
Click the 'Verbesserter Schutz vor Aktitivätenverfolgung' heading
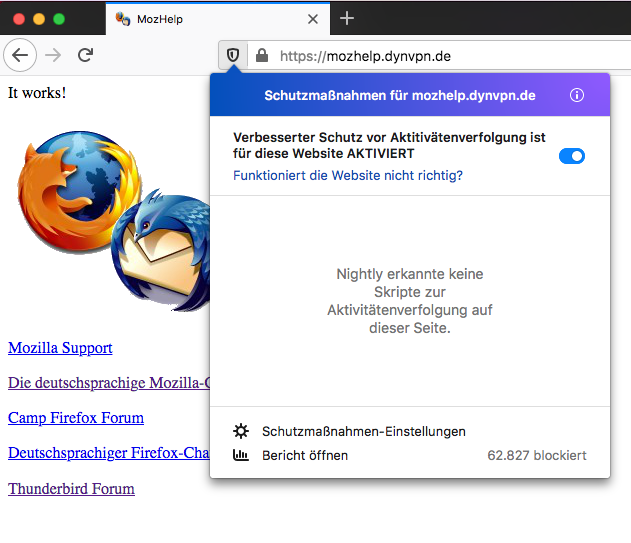click(x=389, y=145)
